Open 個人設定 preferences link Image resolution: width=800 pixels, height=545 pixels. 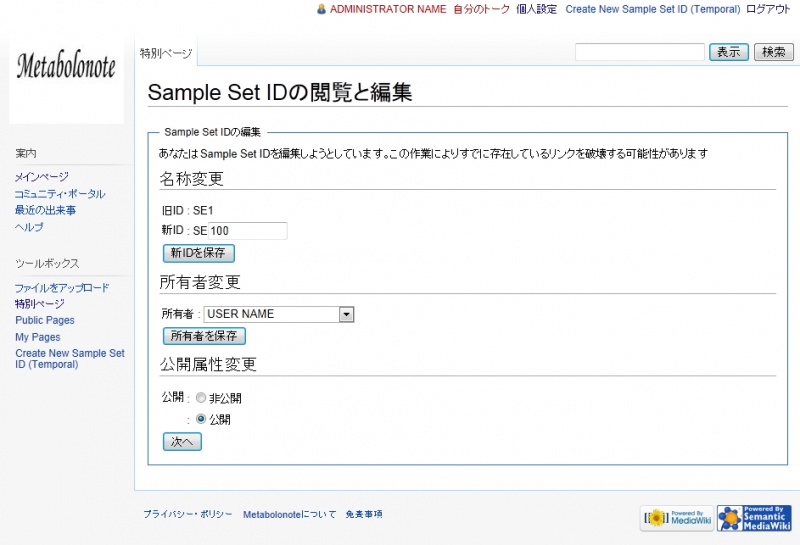click(x=537, y=9)
